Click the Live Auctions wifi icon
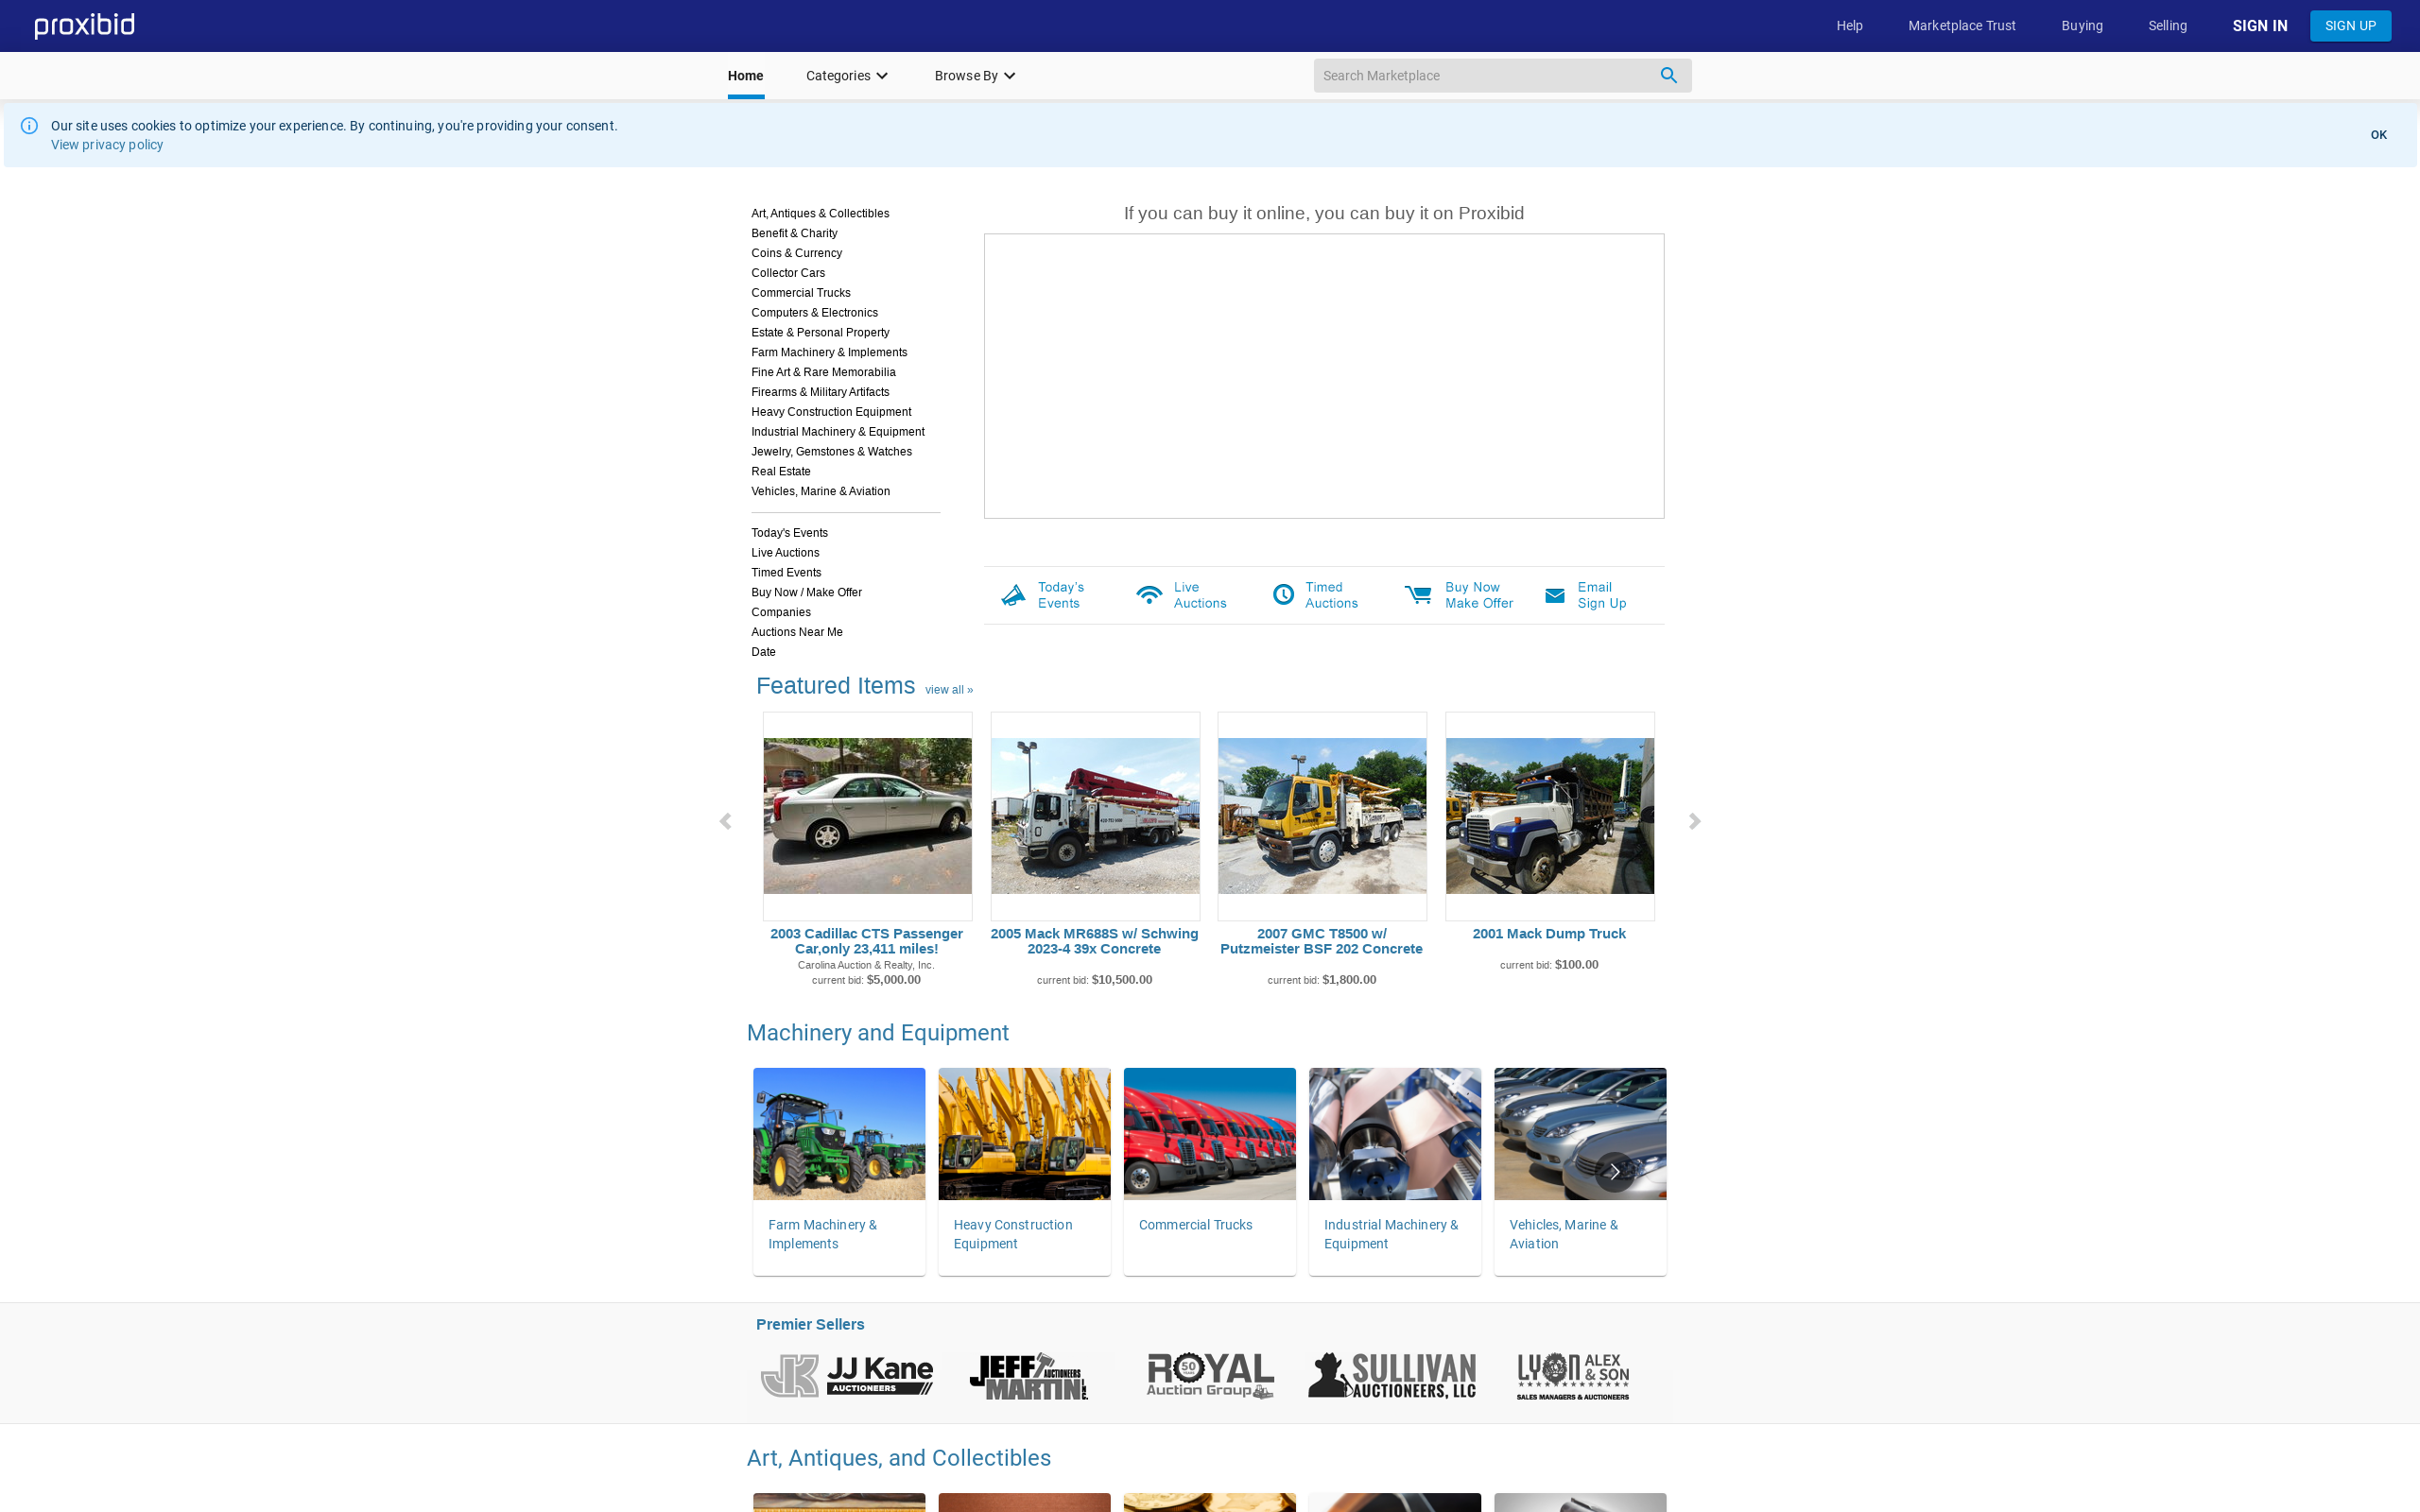 (x=1149, y=596)
